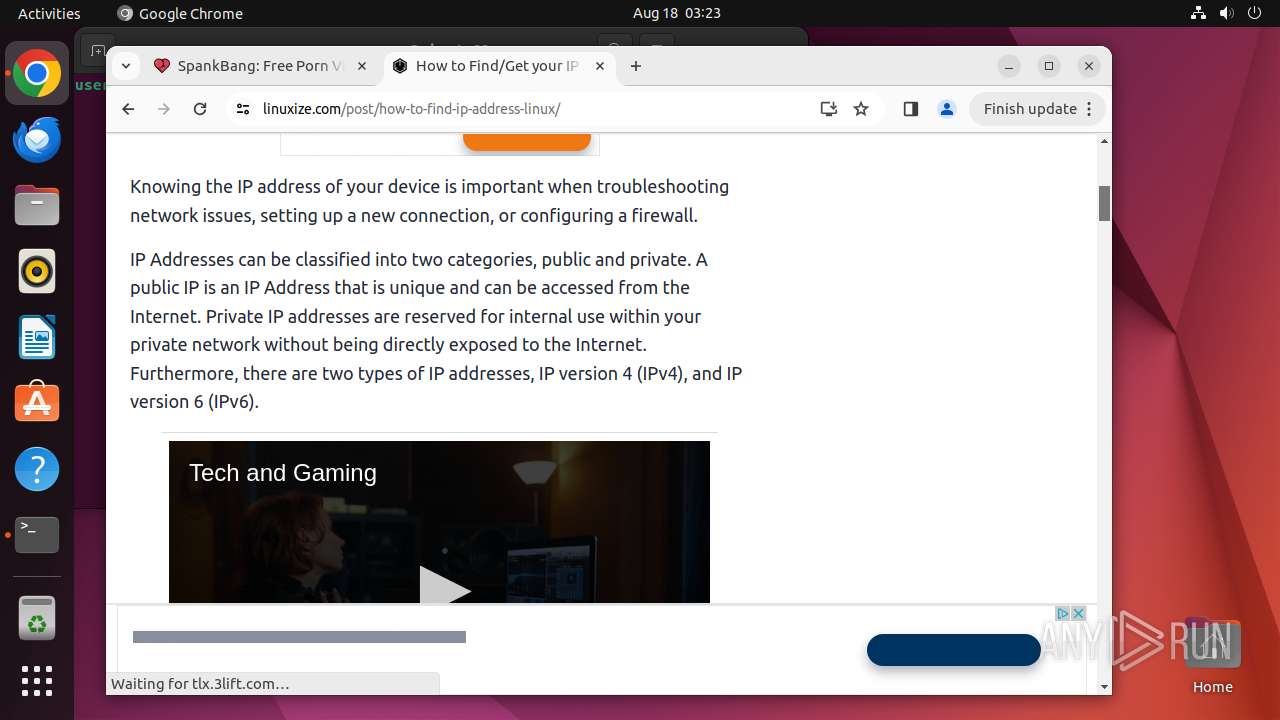
Task: Switch to the SpankBang browser tab
Action: click(x=260, y=66)
